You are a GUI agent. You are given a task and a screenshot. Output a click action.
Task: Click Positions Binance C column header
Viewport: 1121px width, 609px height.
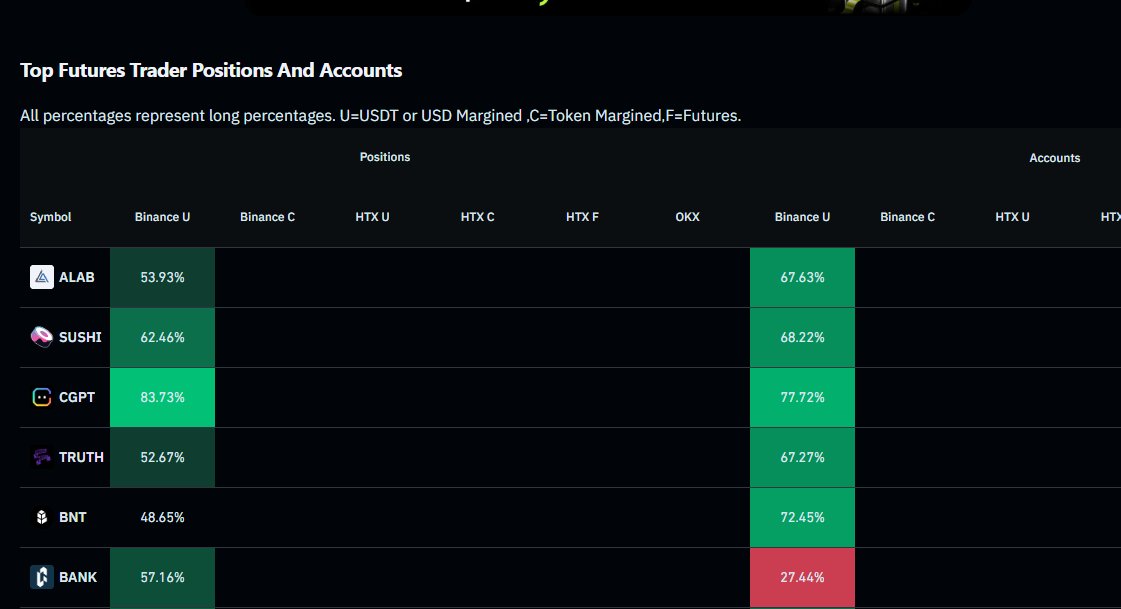pyautogui.click(x=267, y=217)
